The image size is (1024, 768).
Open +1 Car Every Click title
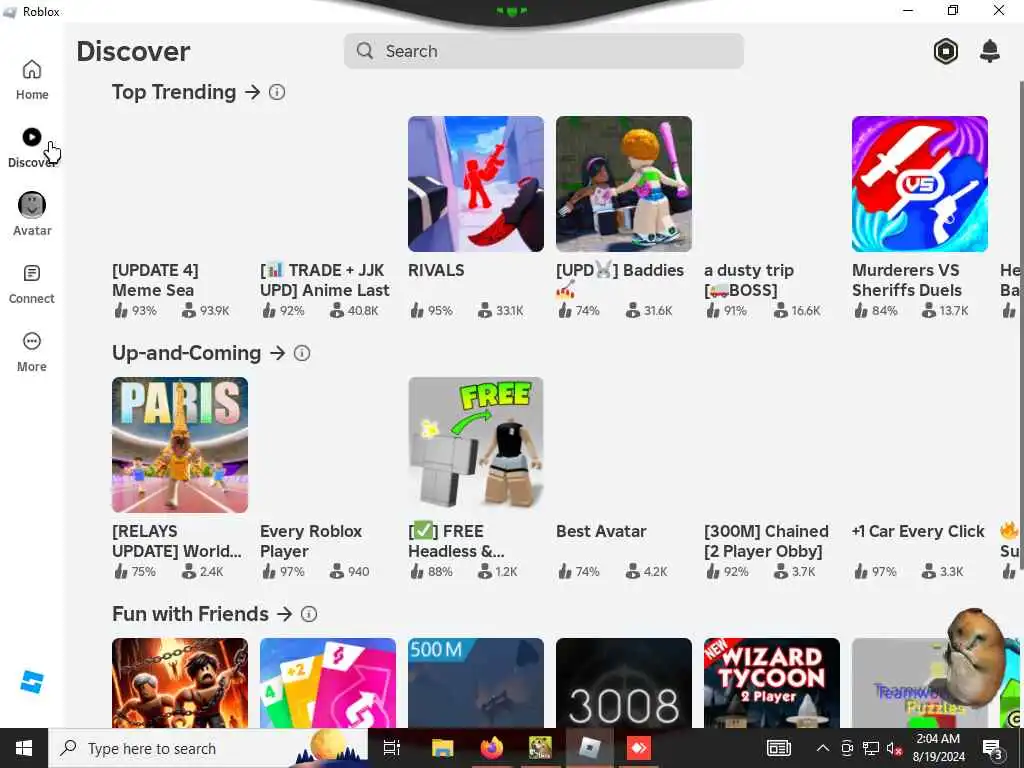pos(918,532)
